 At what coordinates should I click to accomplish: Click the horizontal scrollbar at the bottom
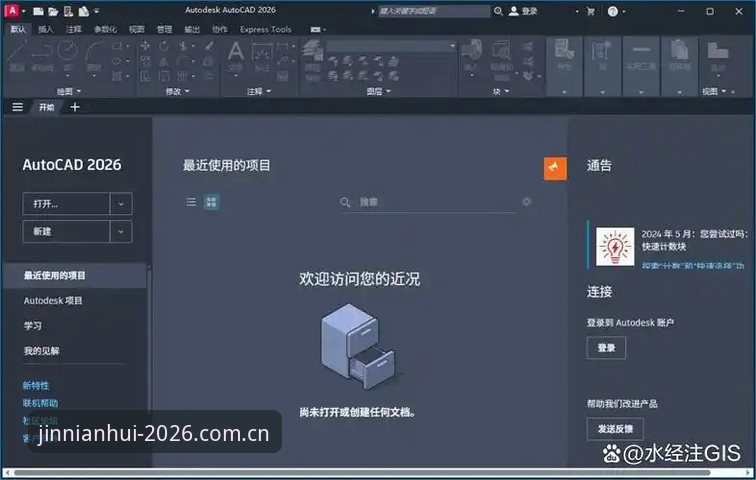point(362,472)
